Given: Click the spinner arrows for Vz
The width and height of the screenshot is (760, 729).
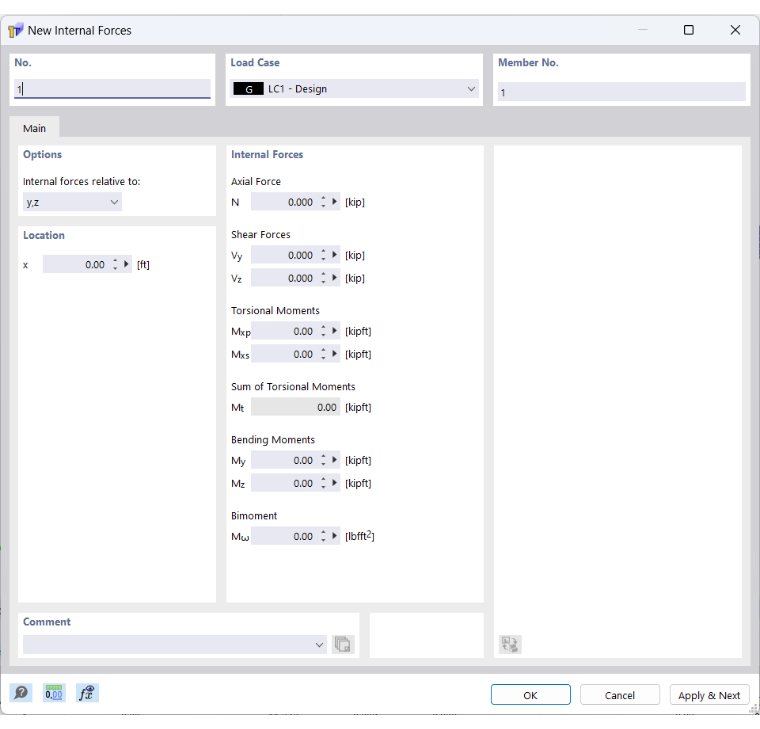Looking at the screenshot, I should (x=323, y=278).
